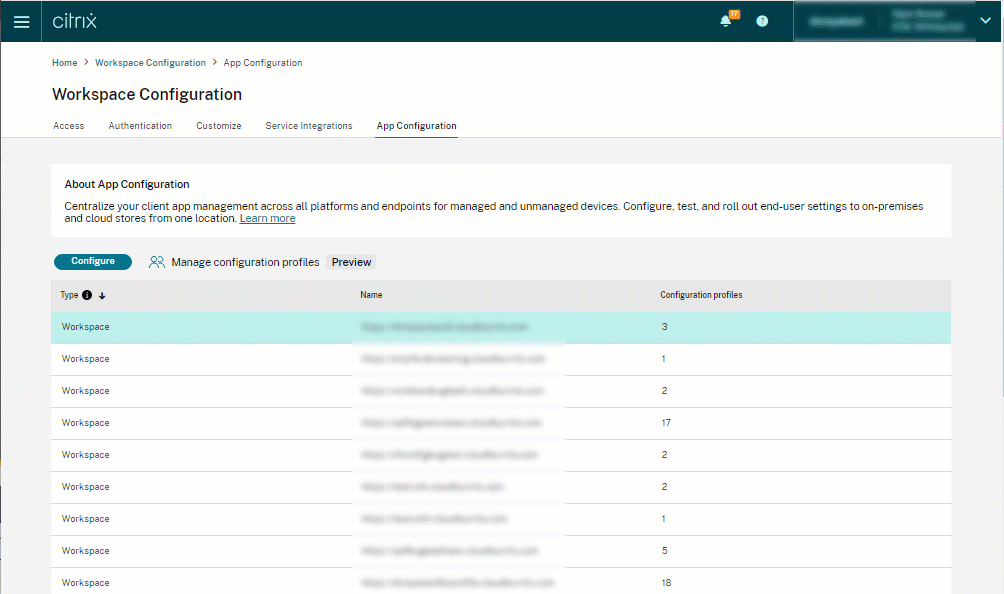The width and height of the screenshot is (1004, 594).
Task: Select the highlighted row with 3 profiles
Action: [x=500, y=327]
